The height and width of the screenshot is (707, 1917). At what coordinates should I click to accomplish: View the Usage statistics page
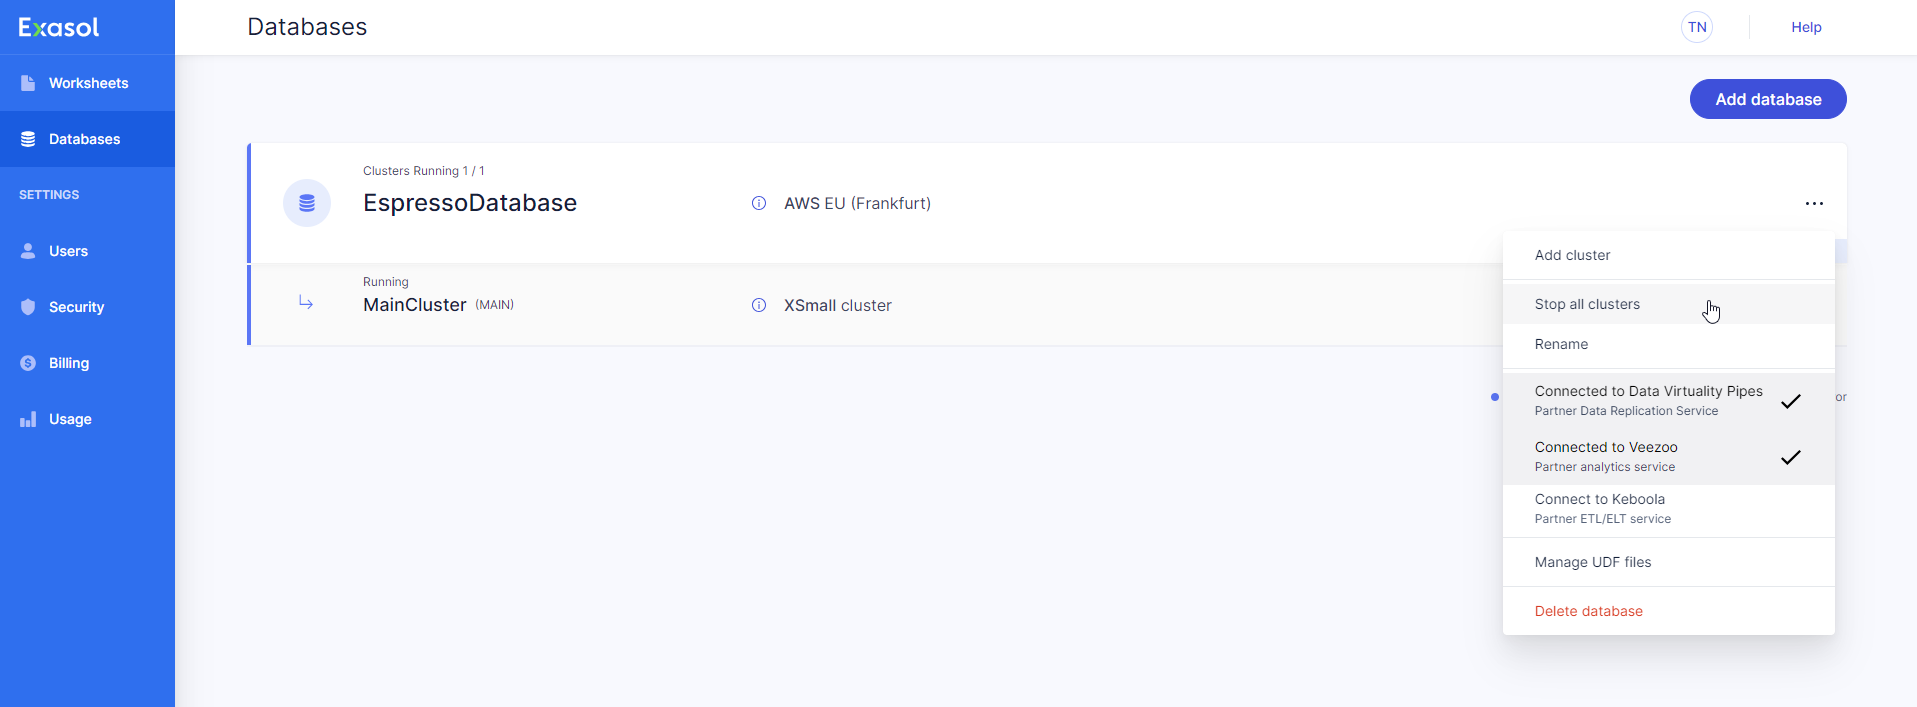point(70,419)
